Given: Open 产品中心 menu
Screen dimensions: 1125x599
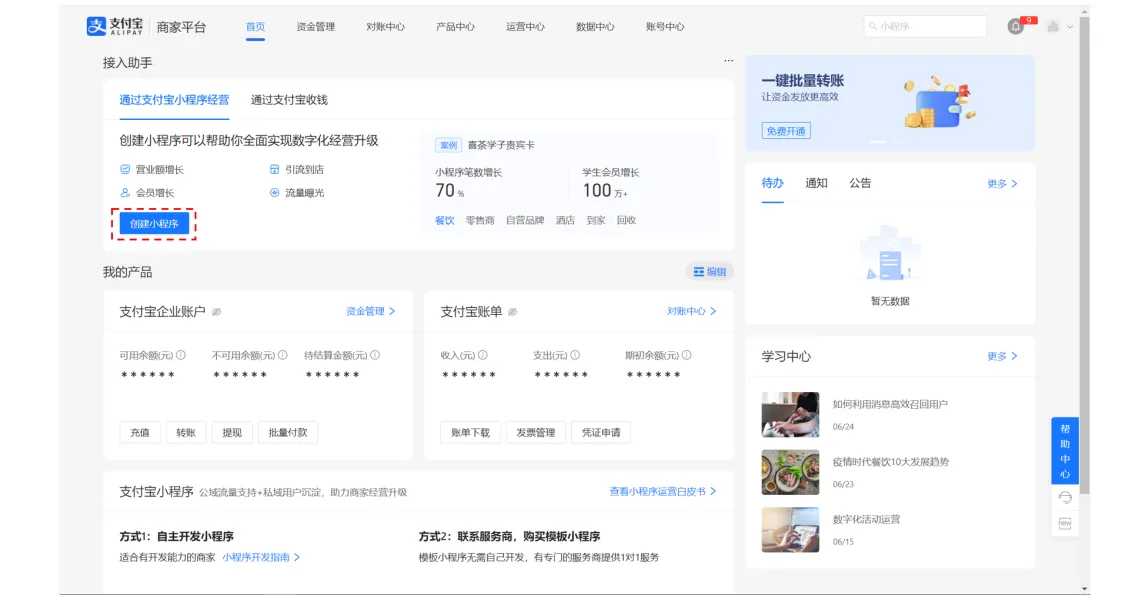Looking at the screenshot, I should tap(455, 27).
